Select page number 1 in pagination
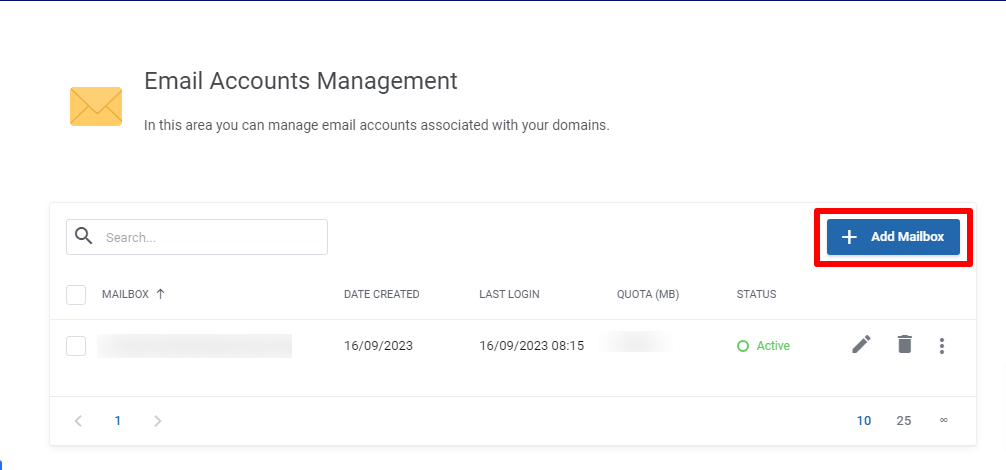This screenshot has width=1006, height=470. [x=118, y=421]
